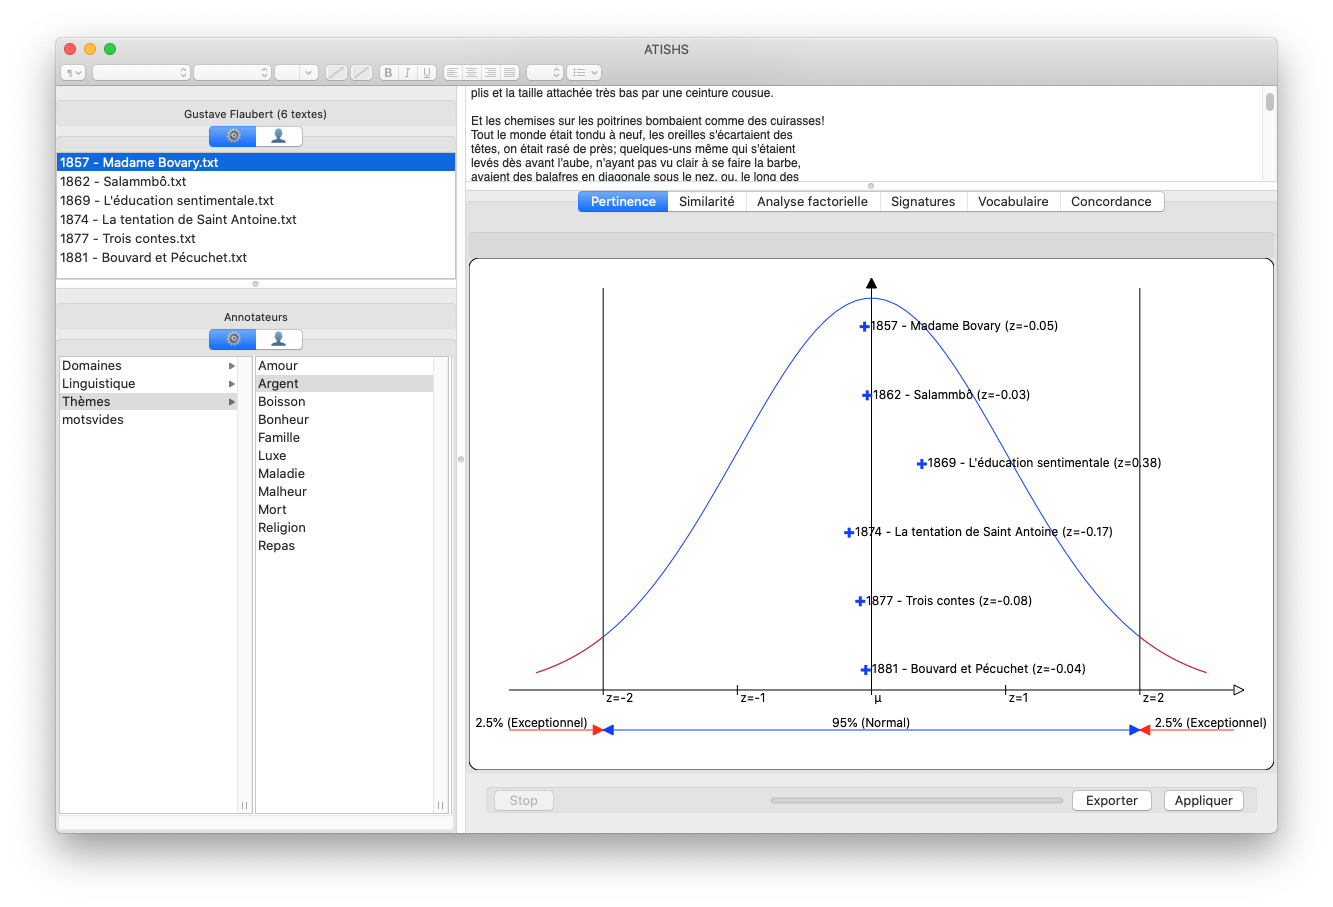Switch to the Similarité tab

coord(706,202)
